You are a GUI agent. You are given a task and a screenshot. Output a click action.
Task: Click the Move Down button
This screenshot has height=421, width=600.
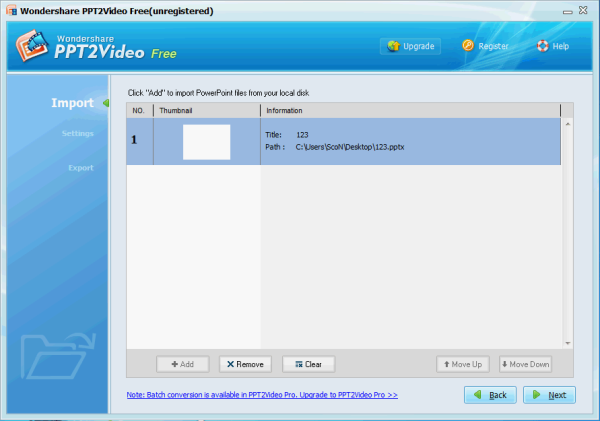click(x=525, y=364)
